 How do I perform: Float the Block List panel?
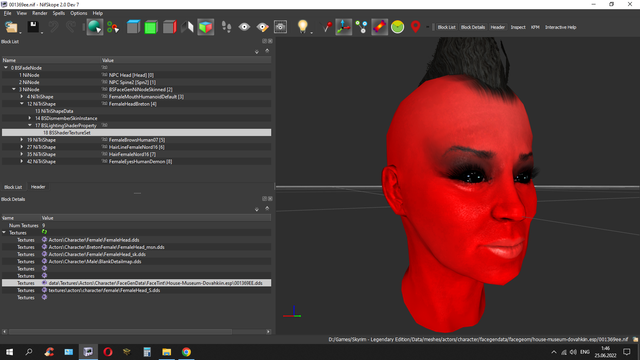click(x=264, y=41)
